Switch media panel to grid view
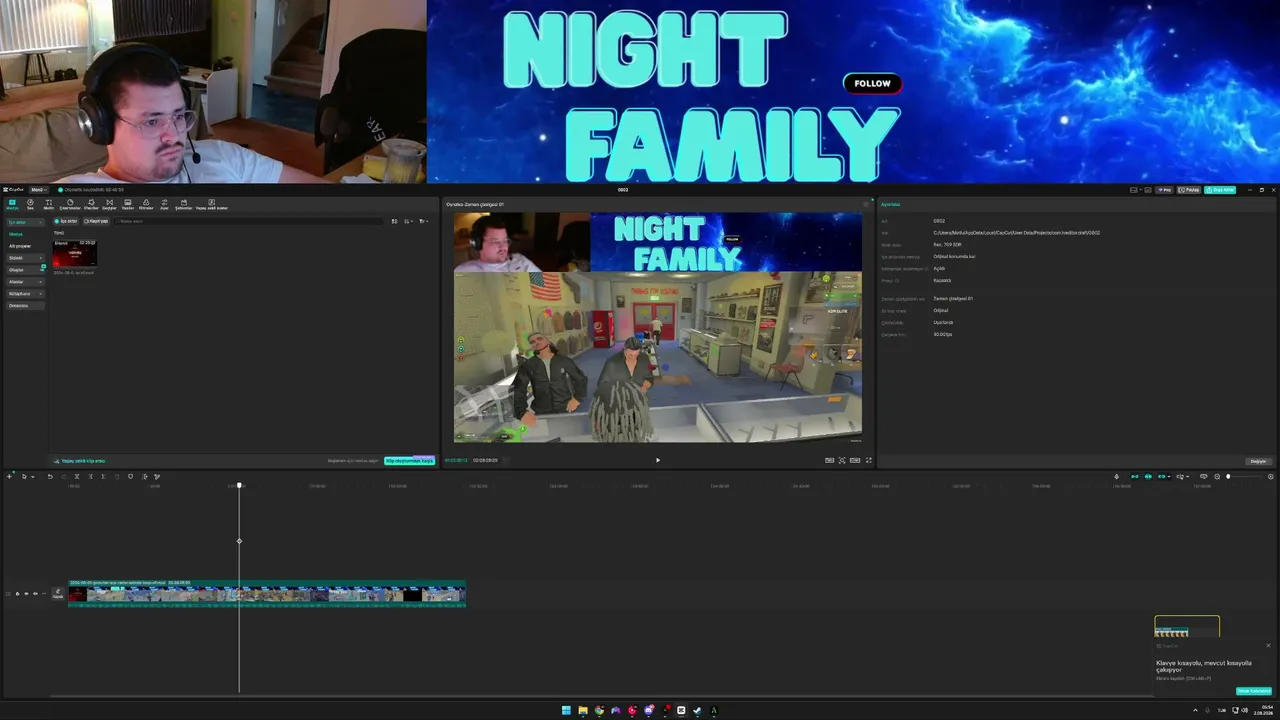1280x720 pixels. (x=394, y=221)
